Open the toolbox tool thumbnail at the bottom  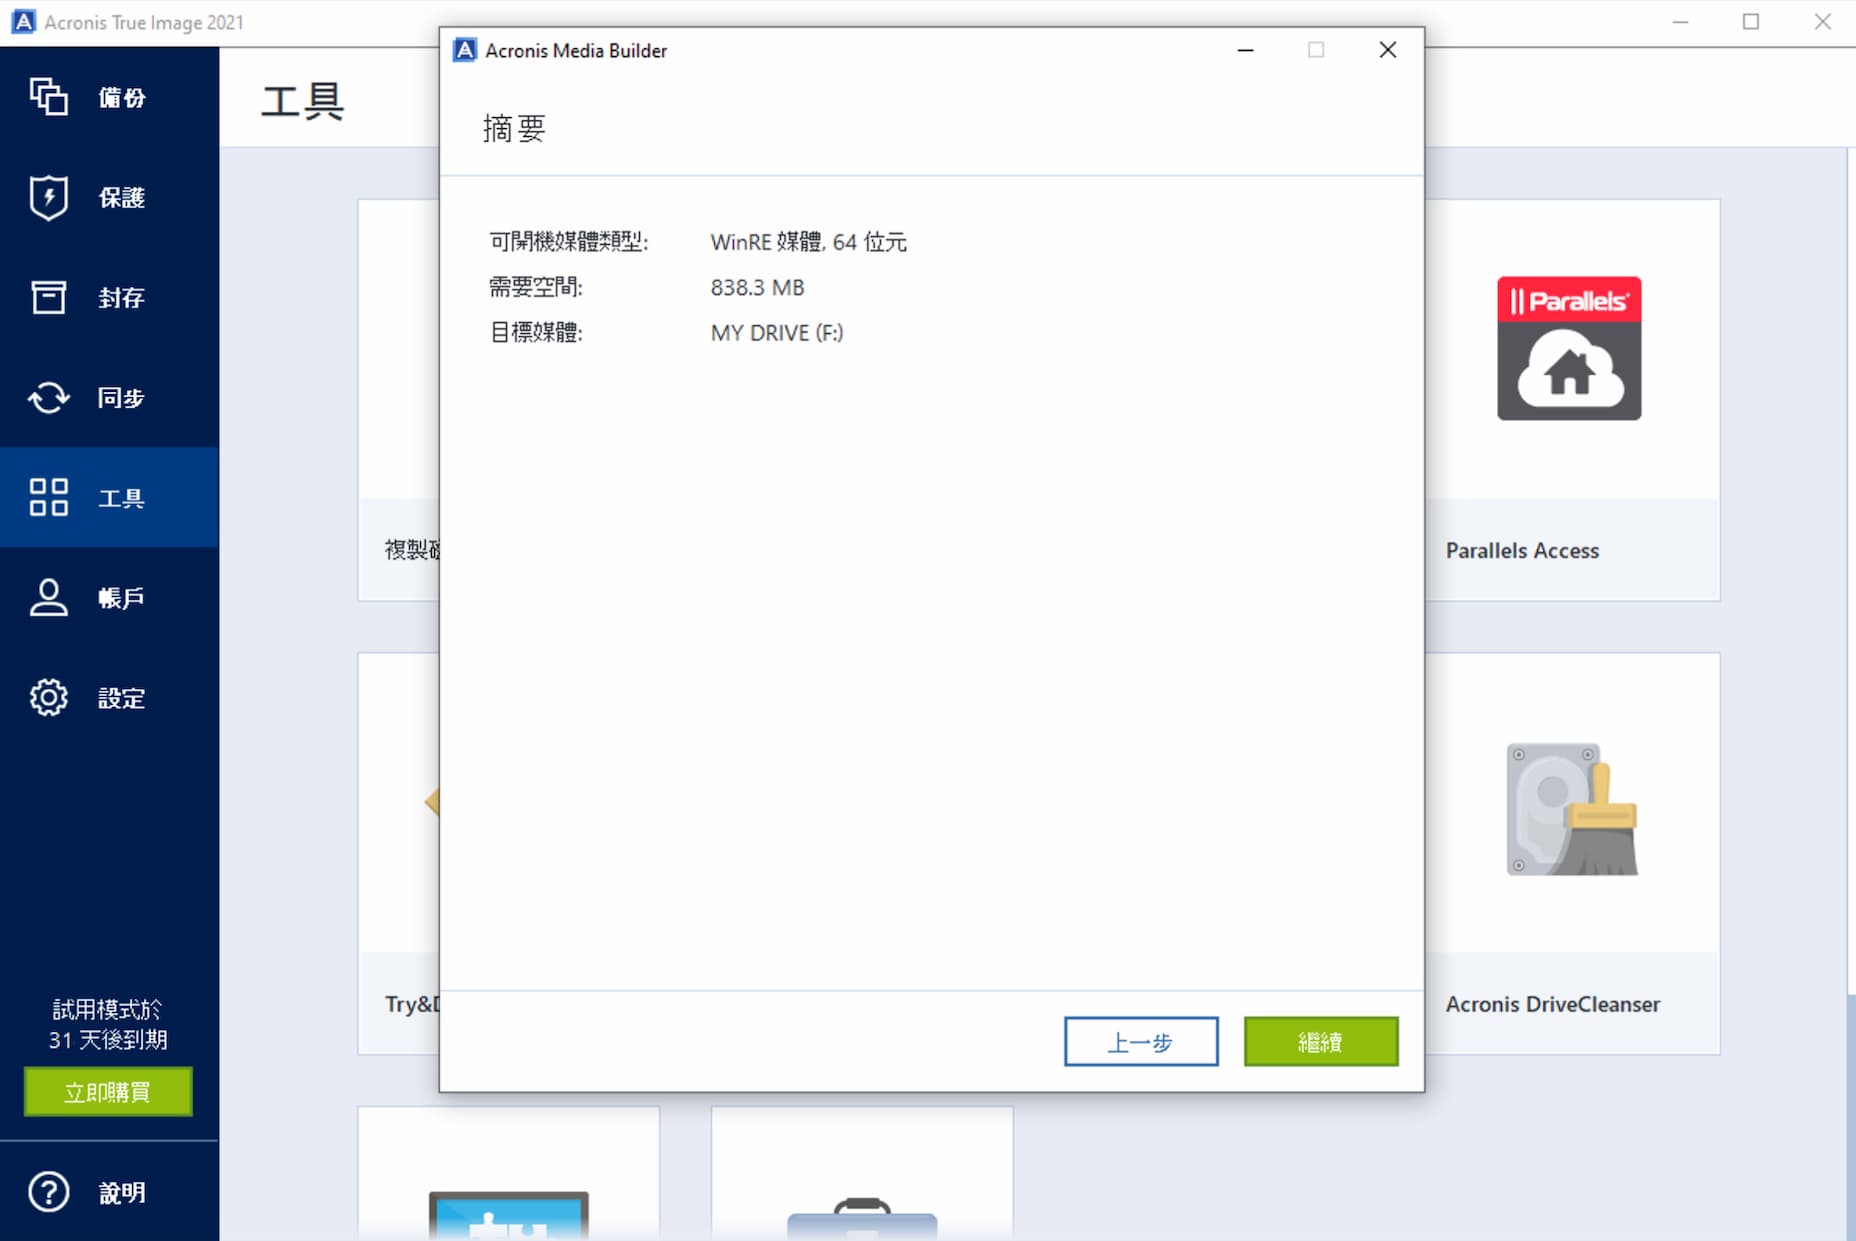(x=862, y=1219)
